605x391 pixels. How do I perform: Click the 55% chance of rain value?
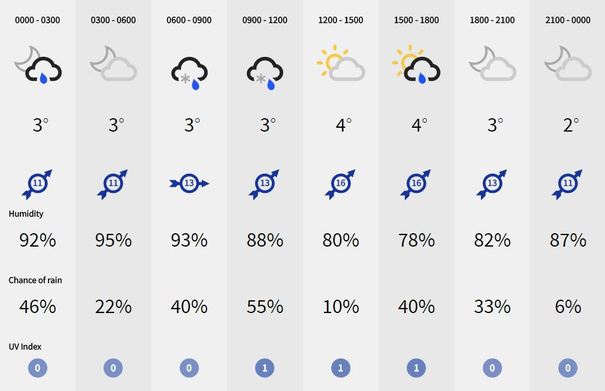tap(265, 307)
